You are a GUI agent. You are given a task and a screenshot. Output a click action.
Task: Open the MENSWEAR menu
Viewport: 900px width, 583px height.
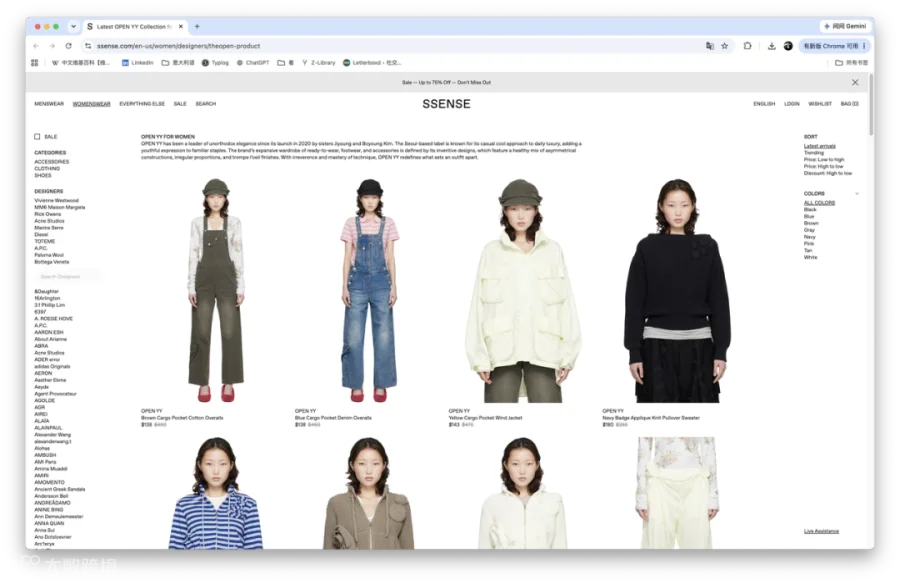(x=49, y=104)
